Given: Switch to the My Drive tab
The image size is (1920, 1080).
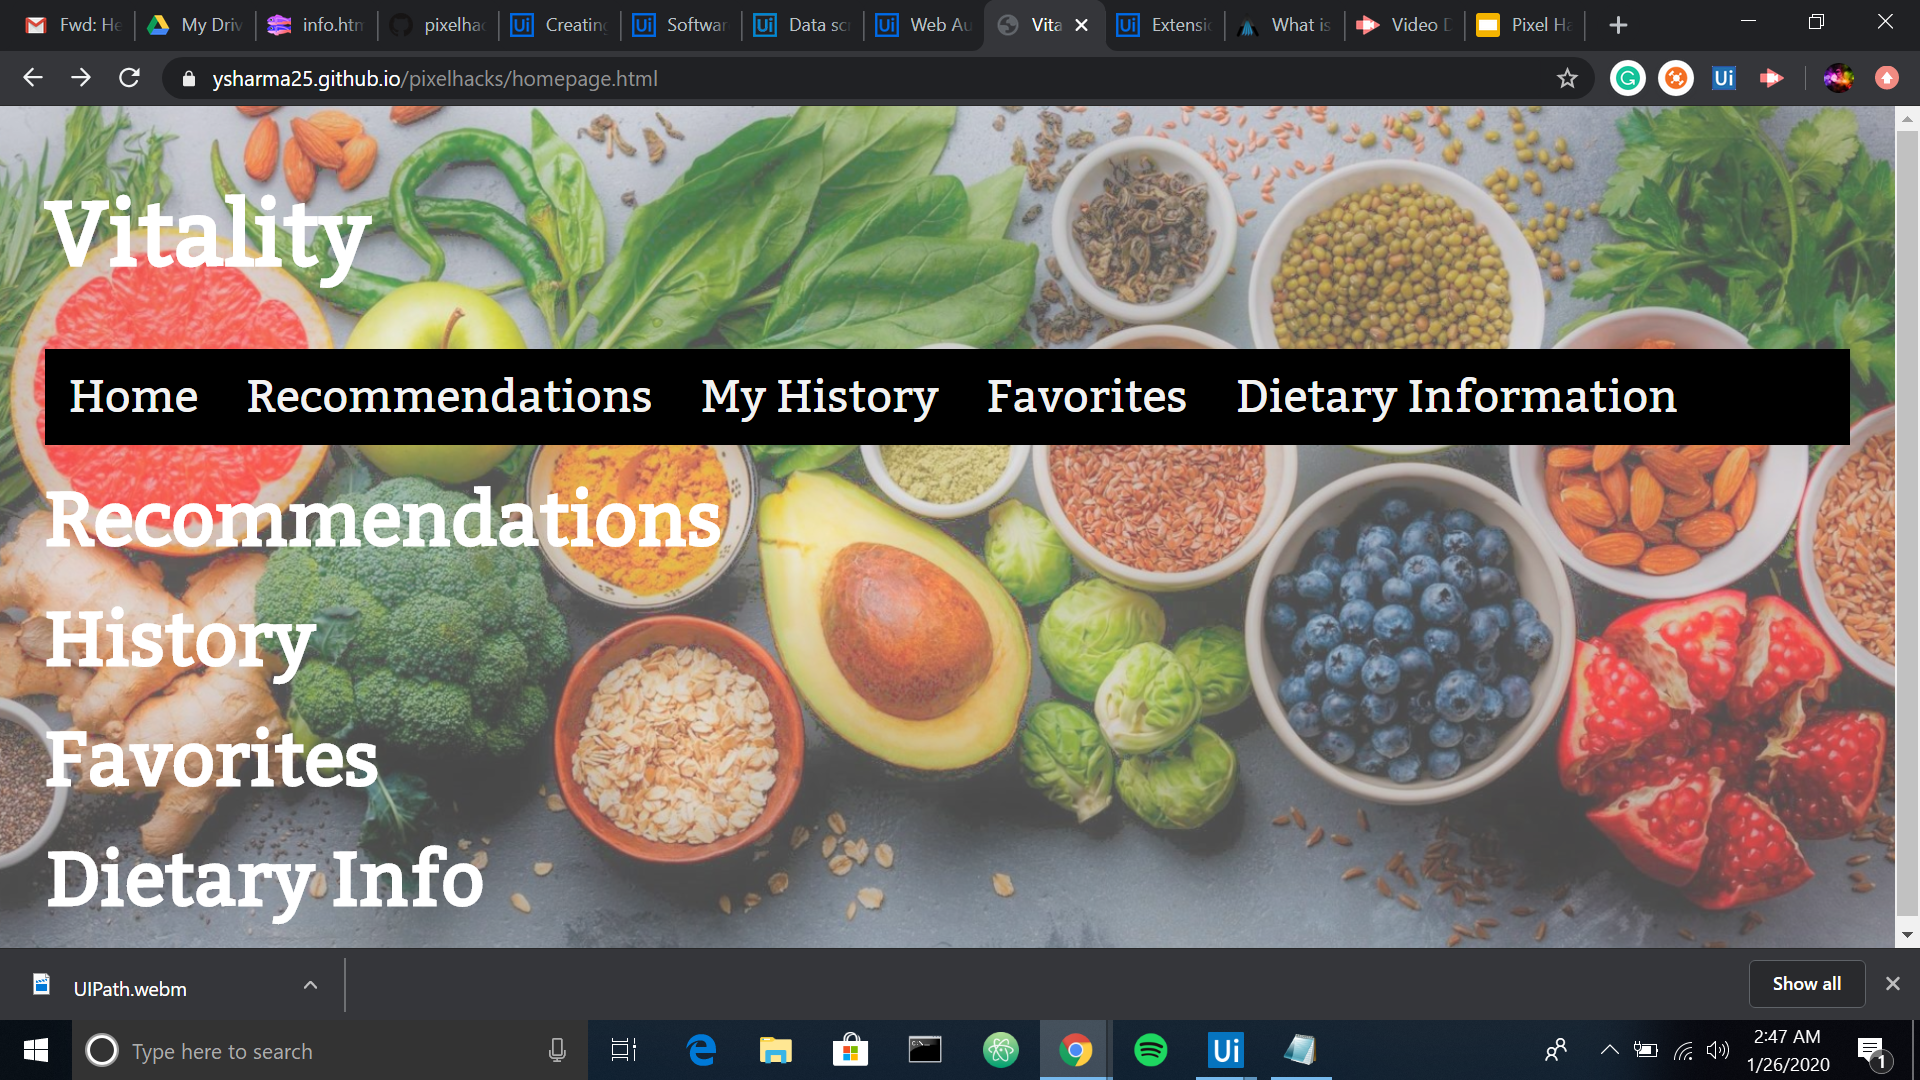Looking at the screenshot, I should tap(196, 25).
